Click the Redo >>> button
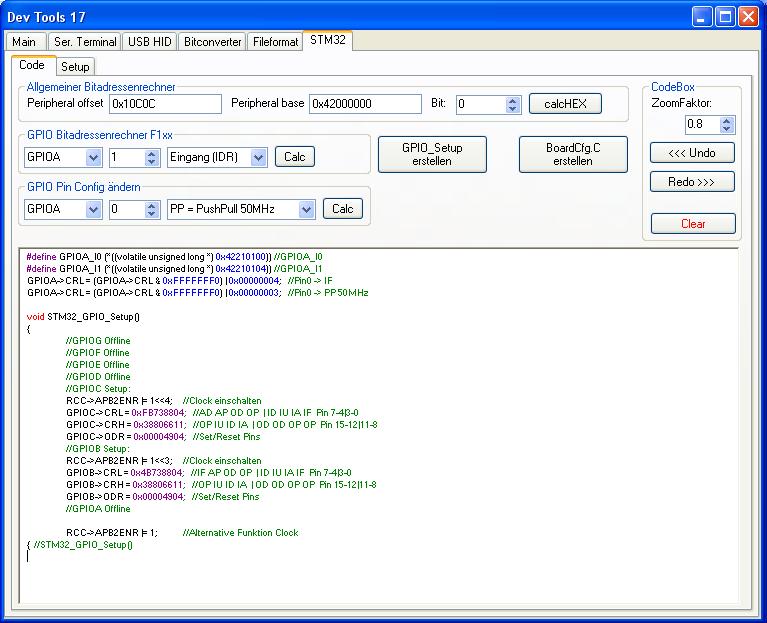The image size is (767, 623). [x=692, y=182]
